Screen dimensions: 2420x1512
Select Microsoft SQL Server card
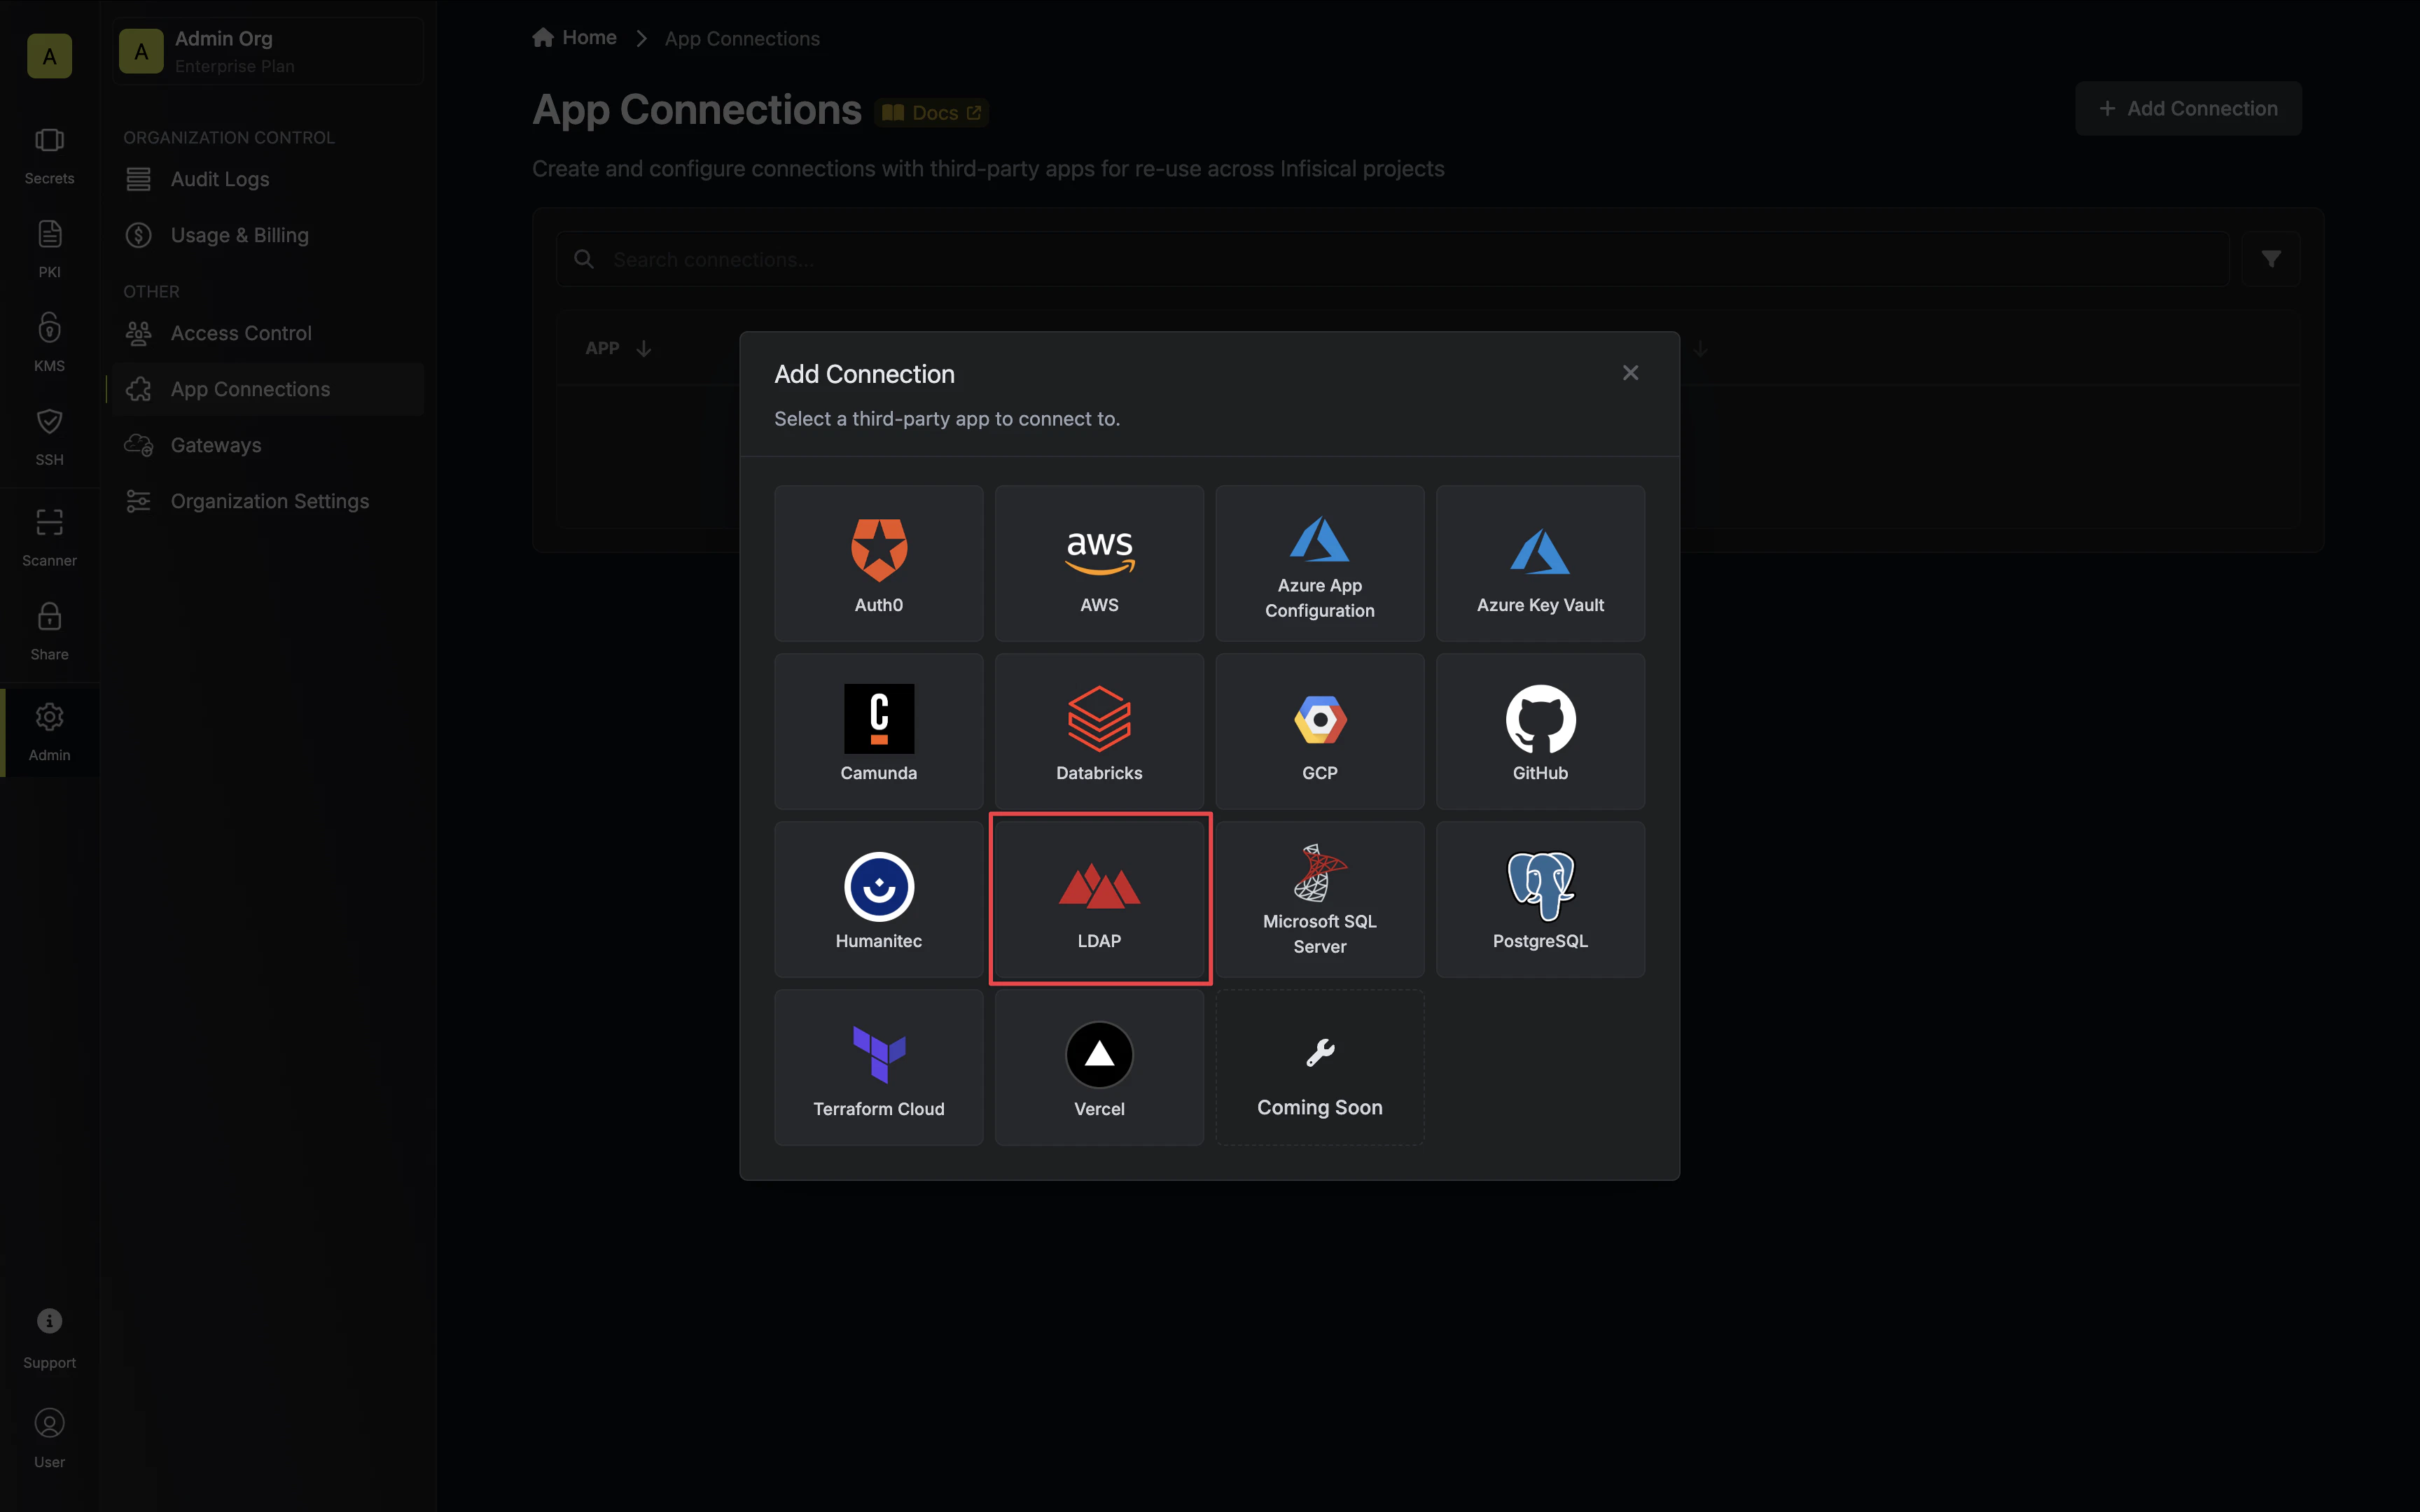coord(1320,899)
